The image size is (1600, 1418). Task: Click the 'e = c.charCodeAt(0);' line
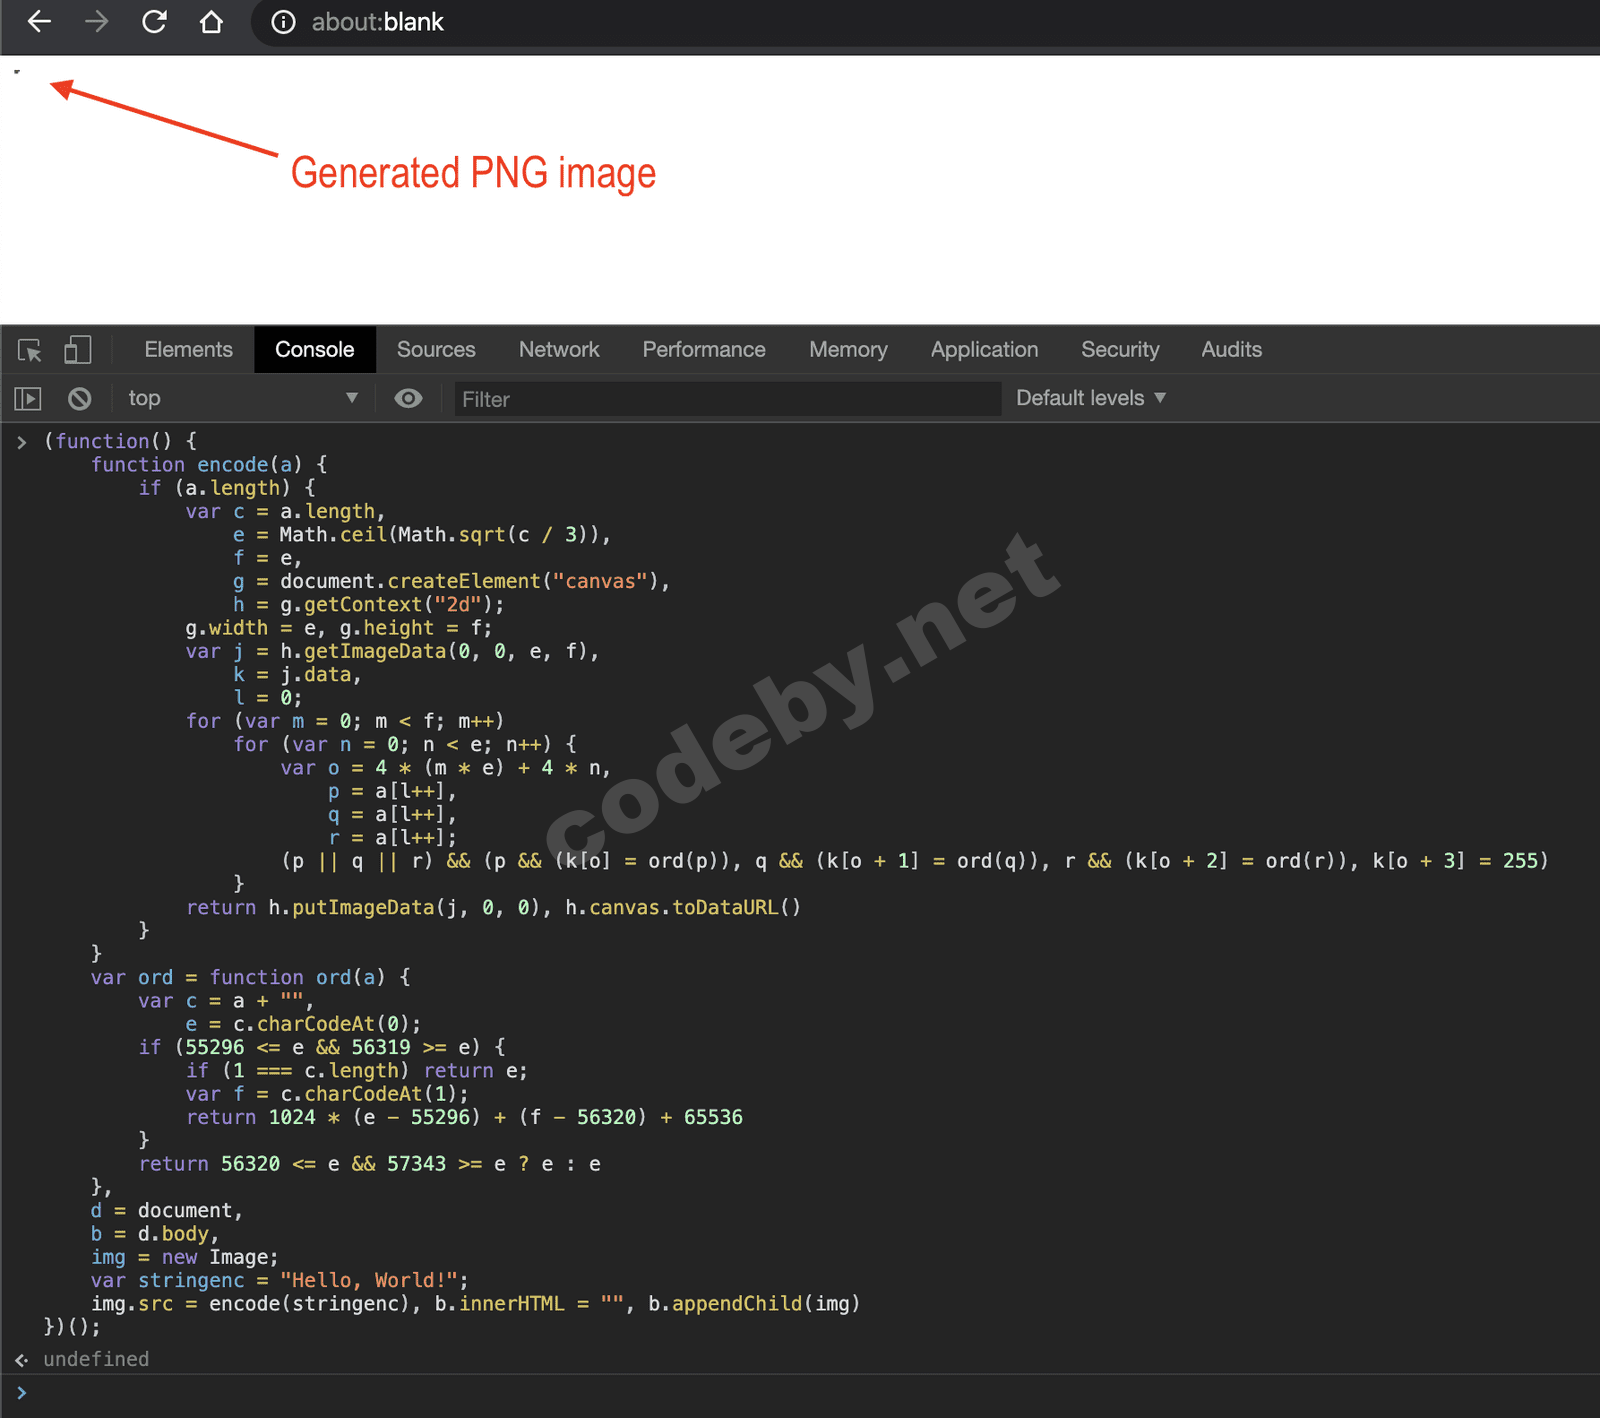pyautogui.click(x=303, y=1024)
